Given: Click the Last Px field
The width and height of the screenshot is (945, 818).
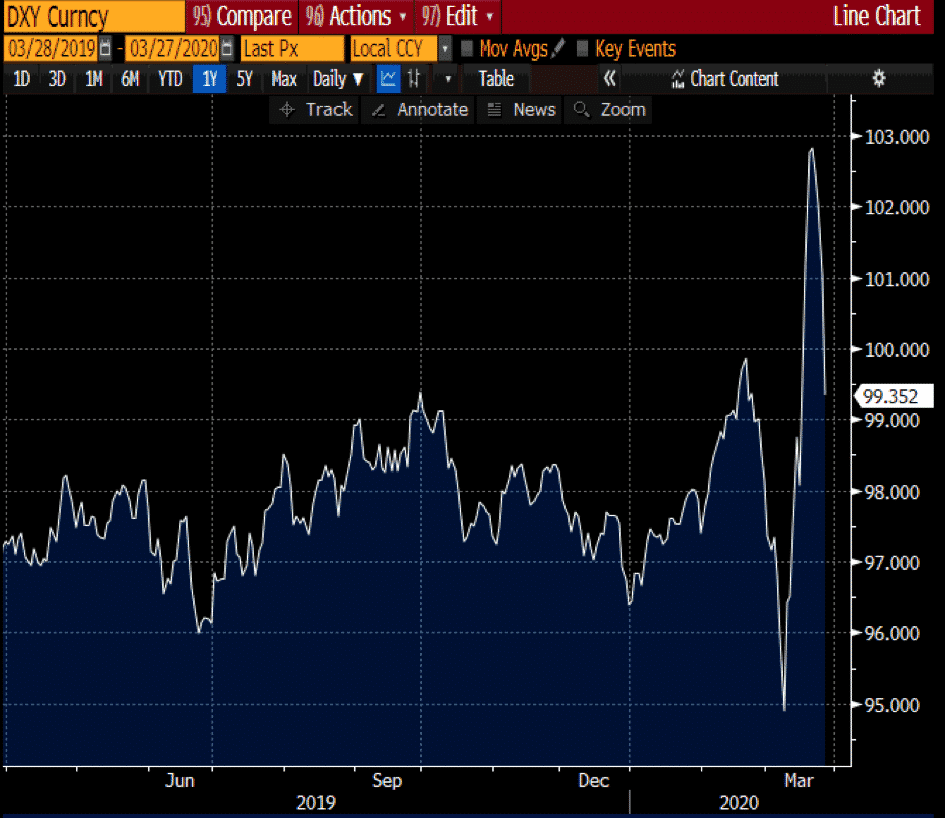Looking at the screenshot, I should (292, 49).
